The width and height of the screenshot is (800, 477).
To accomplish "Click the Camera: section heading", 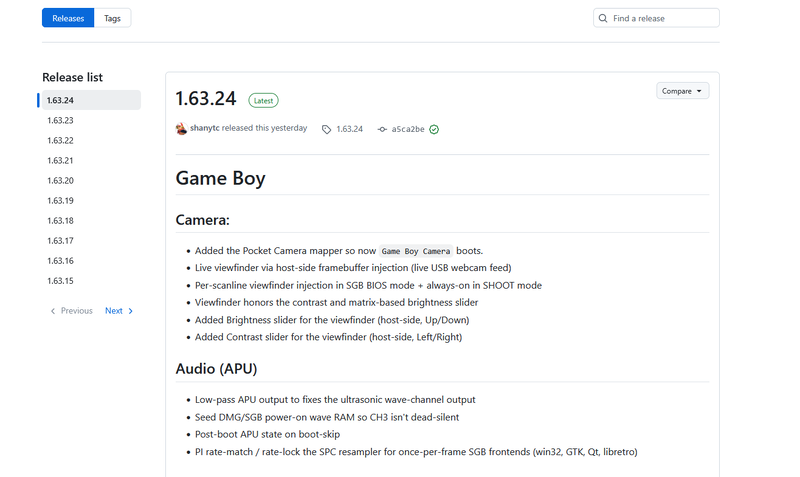I will 203,220.
